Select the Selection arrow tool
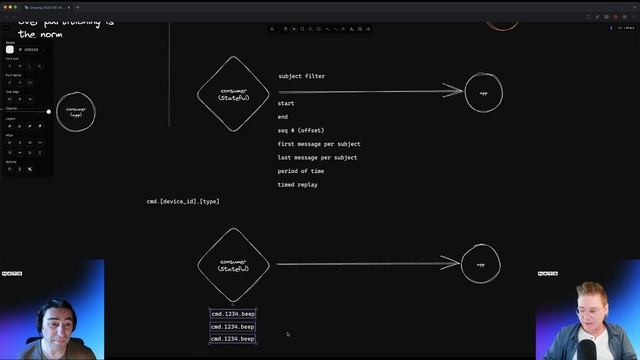 pyautogui.click(x=294, y=29)
